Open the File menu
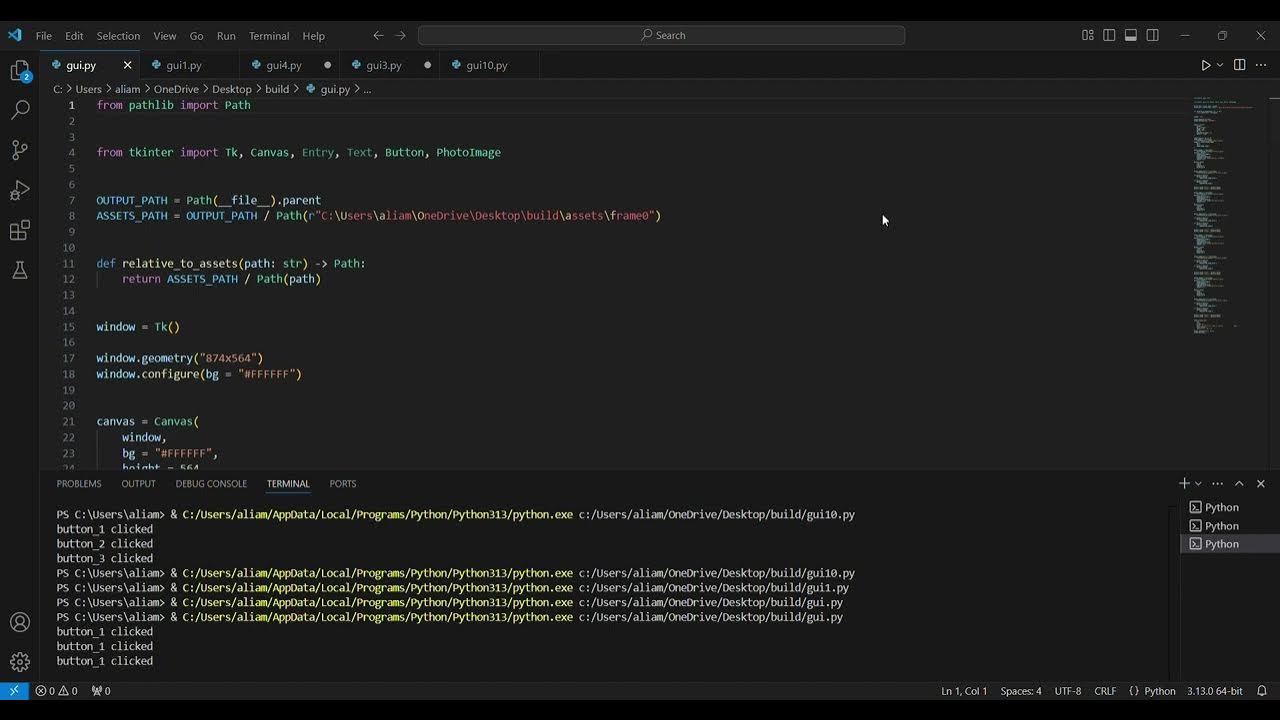The image size is (1280, 720). click(44, 35)
